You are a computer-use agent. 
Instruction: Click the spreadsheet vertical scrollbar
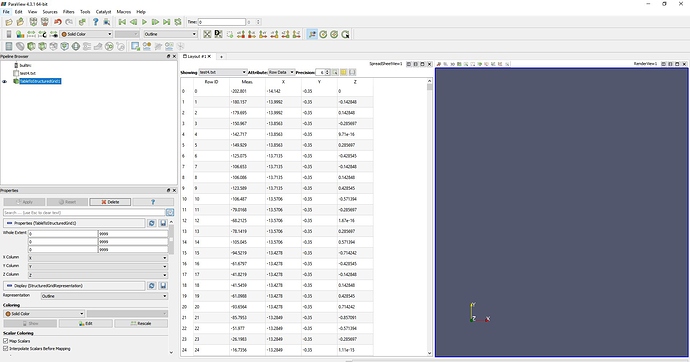pos(429,217)
